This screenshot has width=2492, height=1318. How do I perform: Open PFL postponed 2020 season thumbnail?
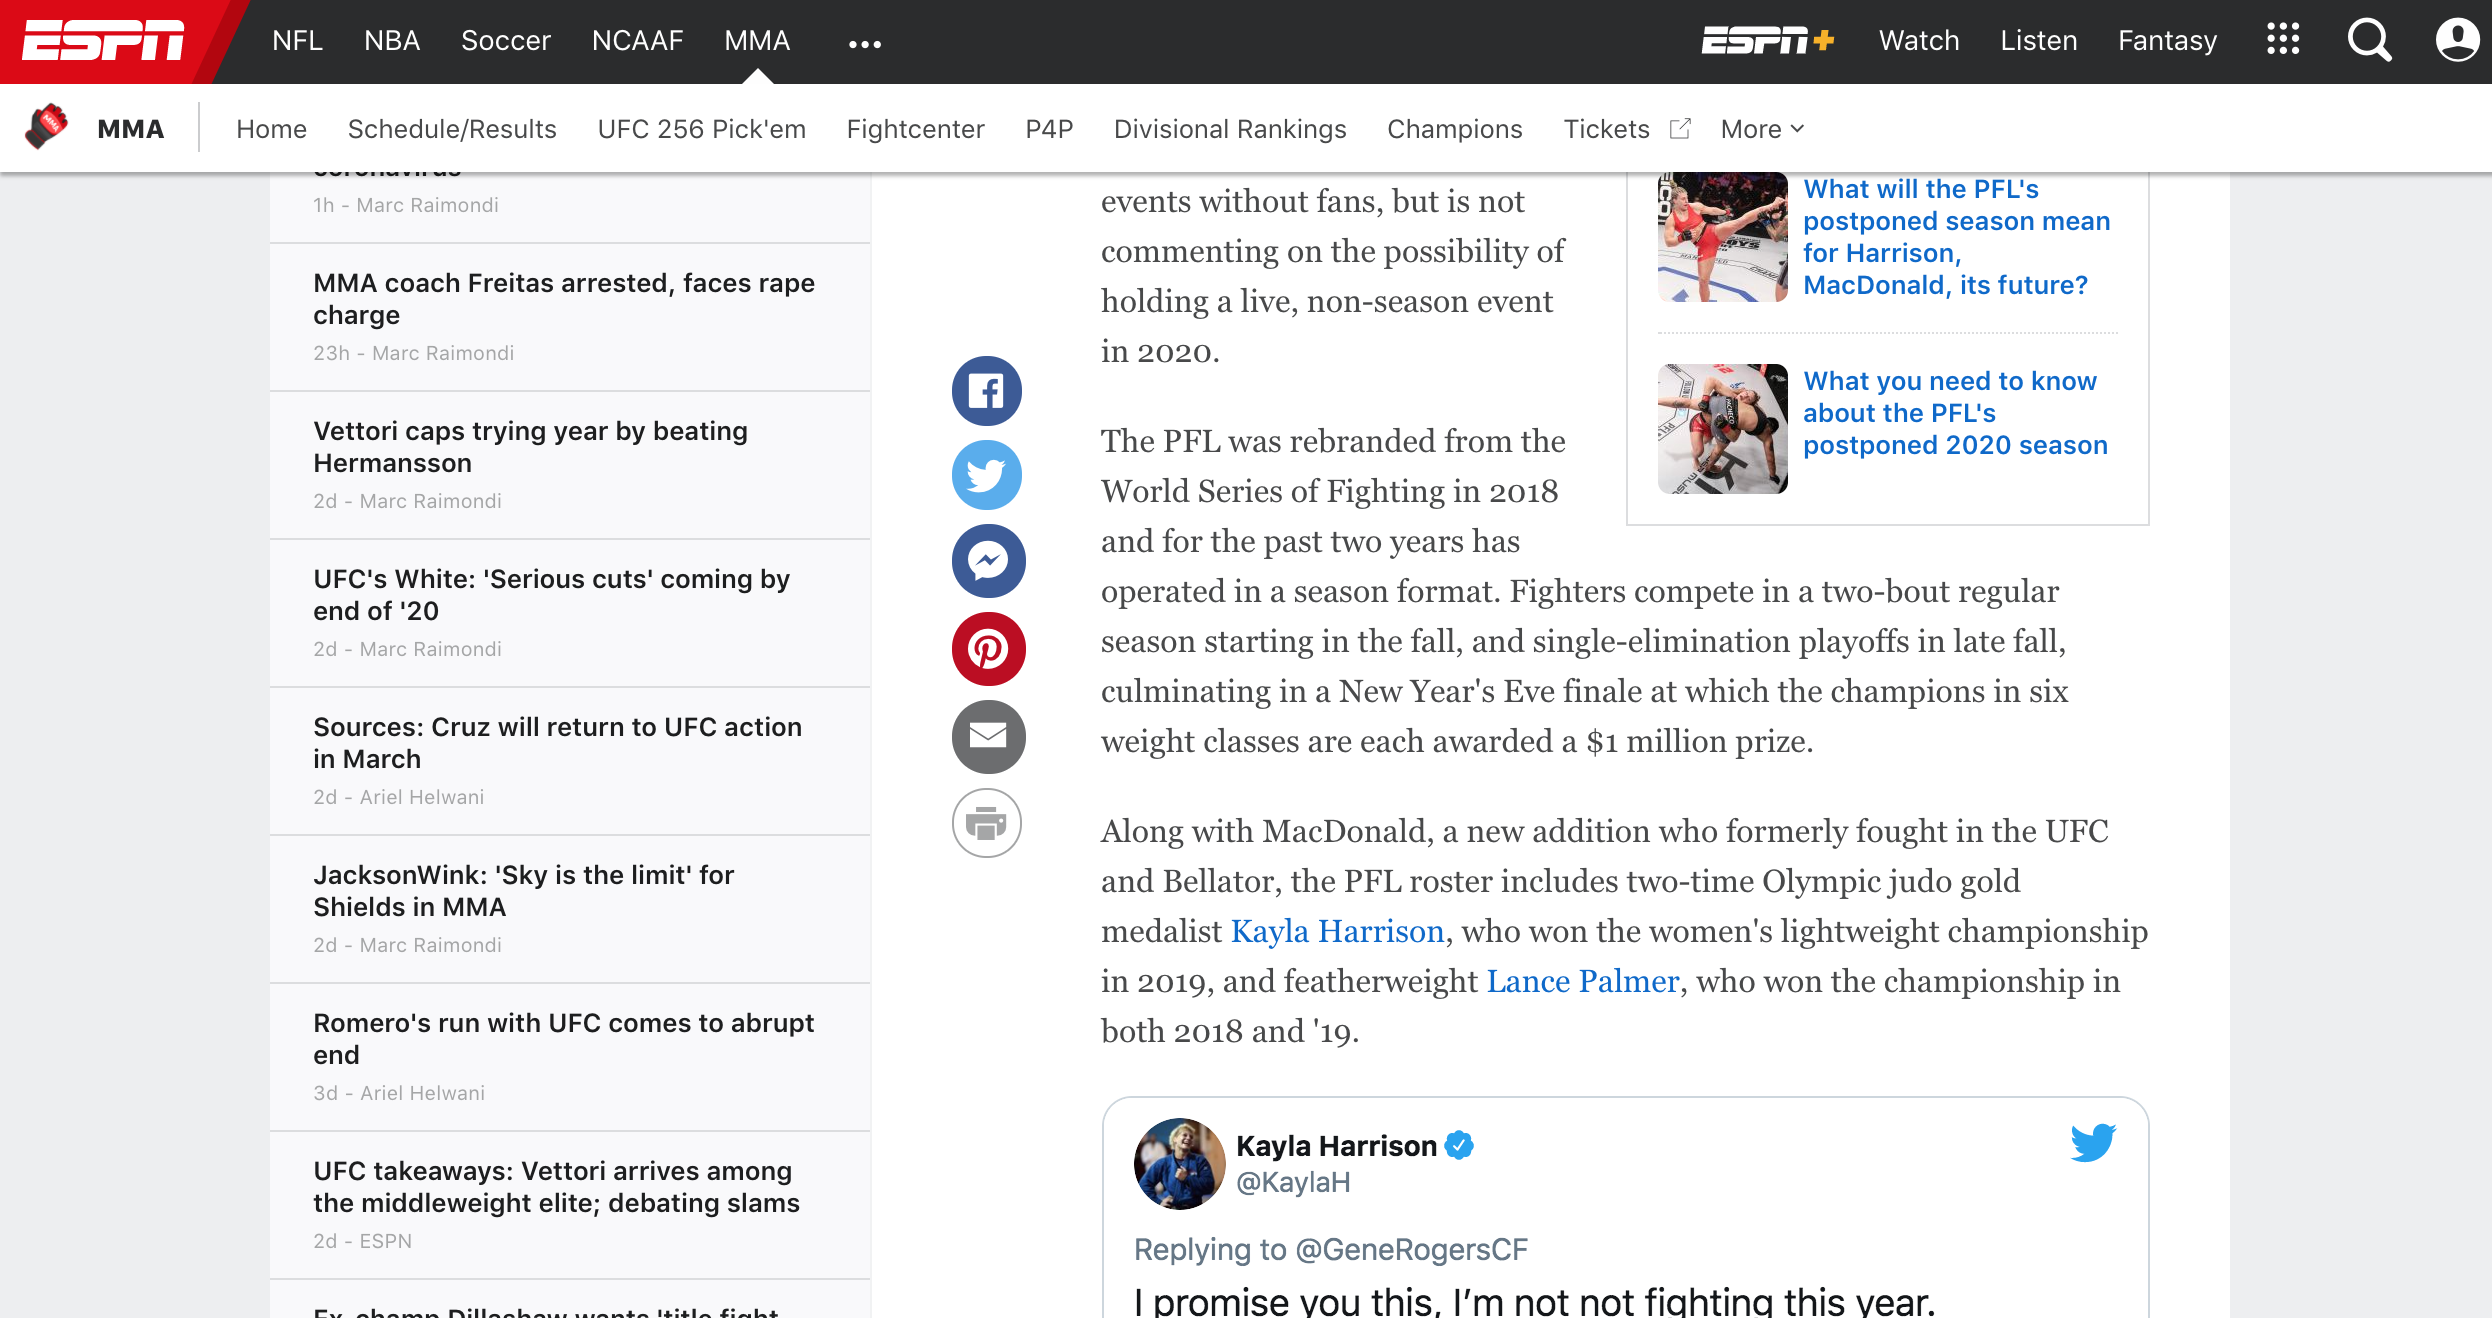click(x=1722, y=429)
